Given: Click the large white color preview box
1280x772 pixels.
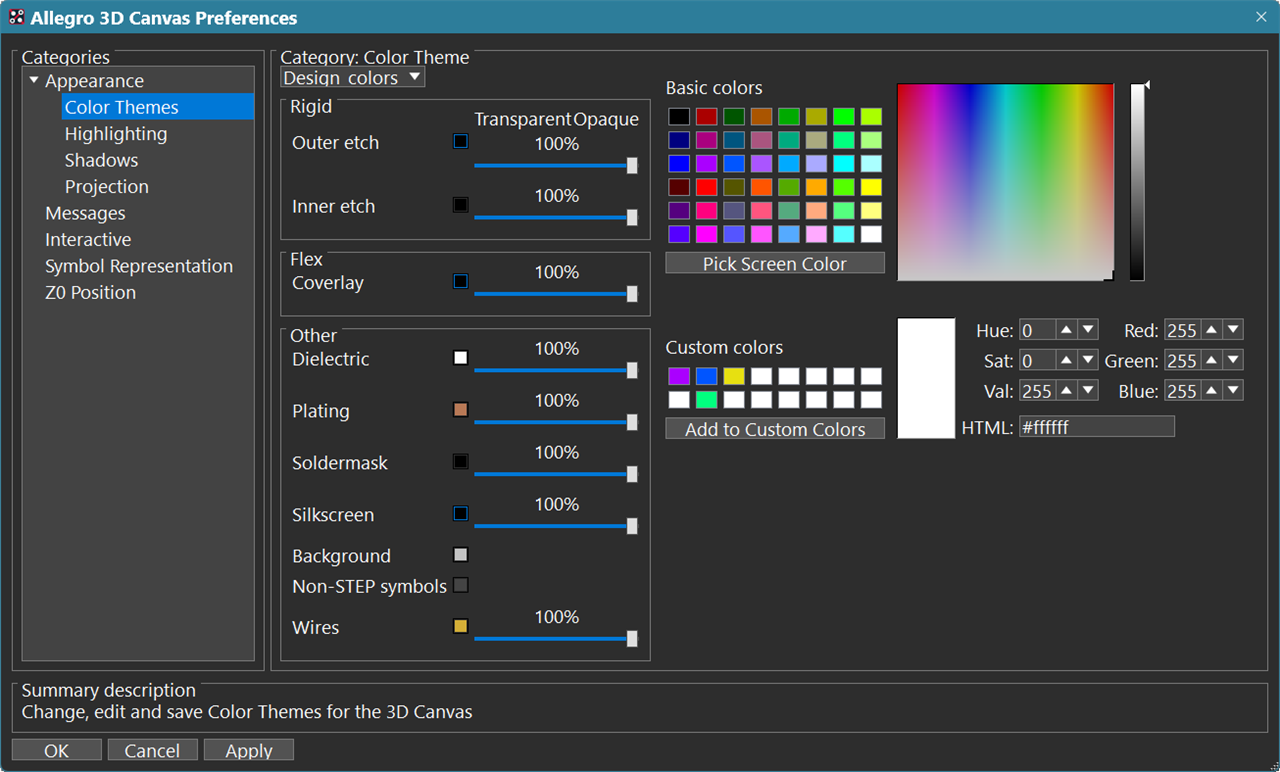Looking at the screenshot, I should pos(926,378).
